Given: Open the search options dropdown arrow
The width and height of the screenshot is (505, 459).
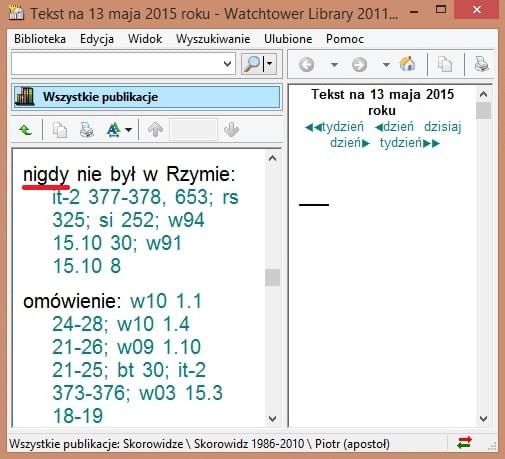Looking at the screenshot, I should pyautogui.click(x=270, y=63).
